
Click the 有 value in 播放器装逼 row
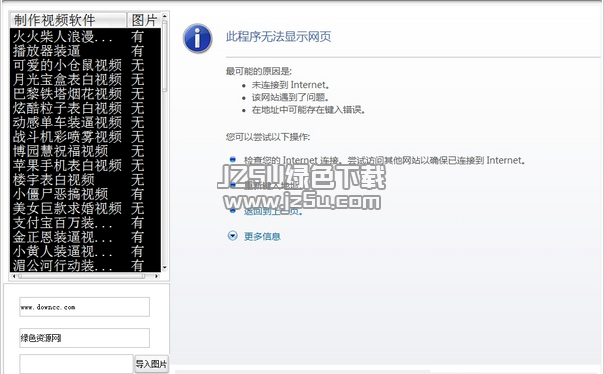[137, 50]
